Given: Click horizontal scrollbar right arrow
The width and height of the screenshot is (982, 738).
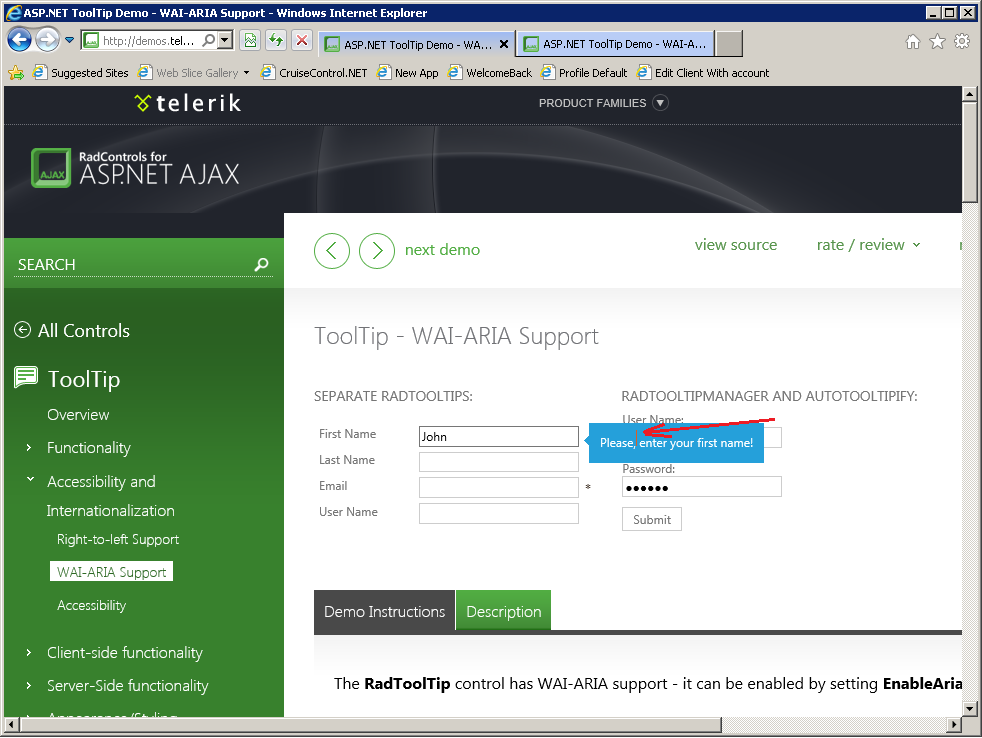Looking at the screenshot, I should pos(954,725).
